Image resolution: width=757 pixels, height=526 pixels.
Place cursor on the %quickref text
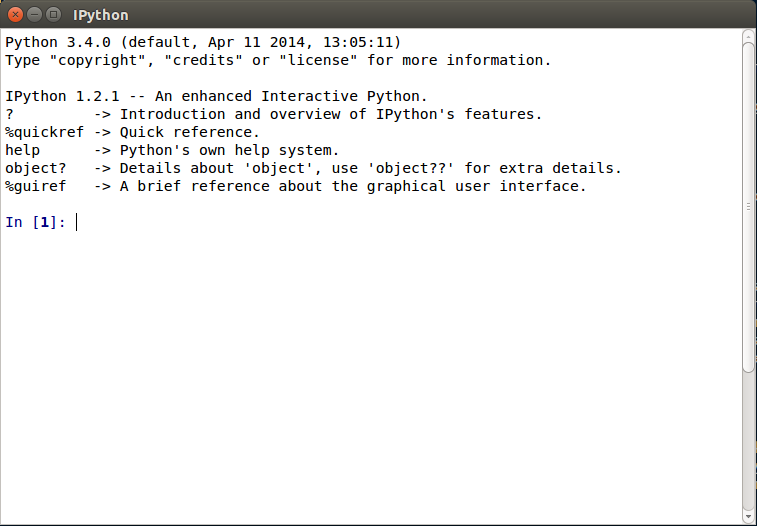tap(44, 132)
